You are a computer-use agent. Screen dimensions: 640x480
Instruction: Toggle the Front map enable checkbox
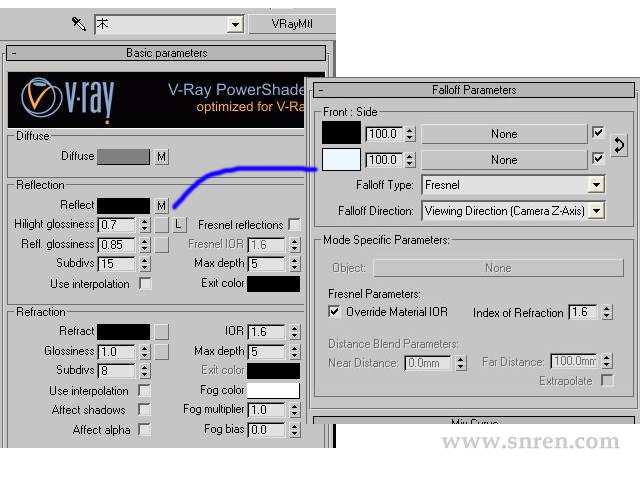coord(598,132)
